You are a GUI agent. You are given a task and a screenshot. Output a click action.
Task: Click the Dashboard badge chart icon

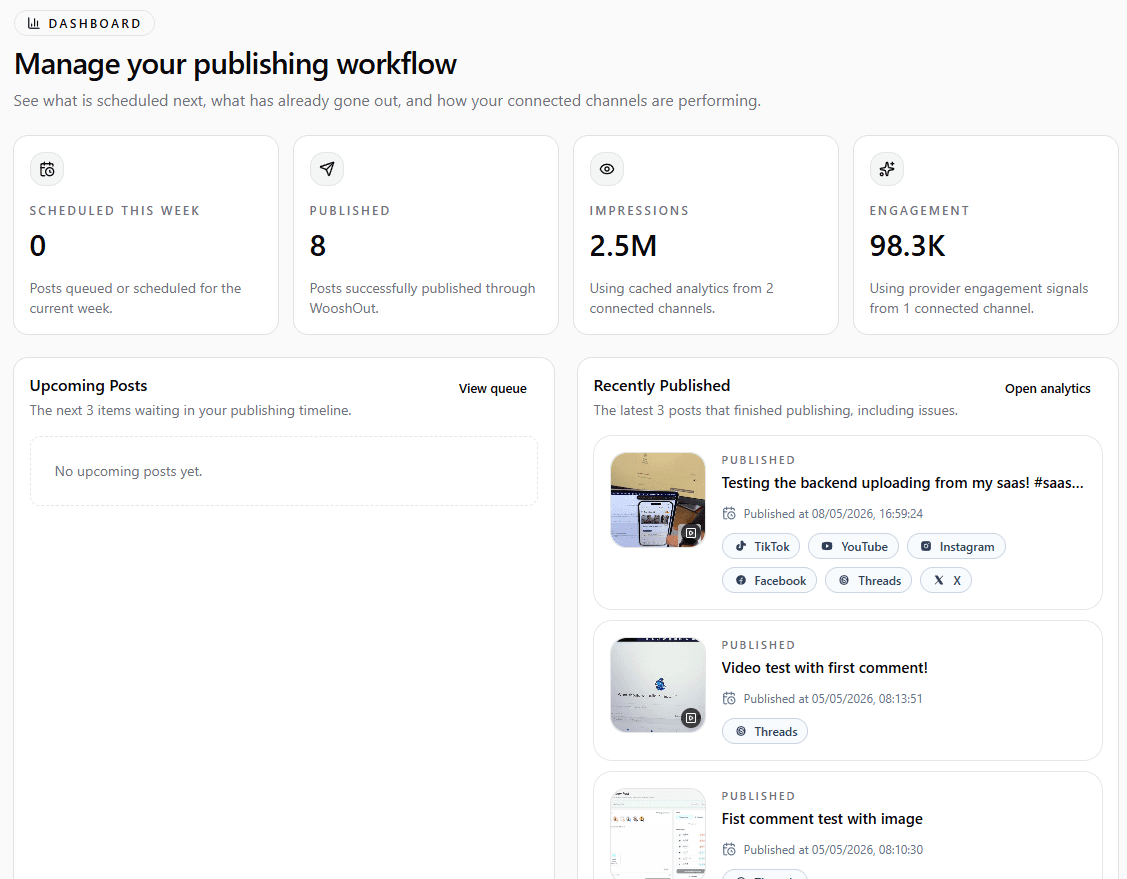(x=33, y=23)
